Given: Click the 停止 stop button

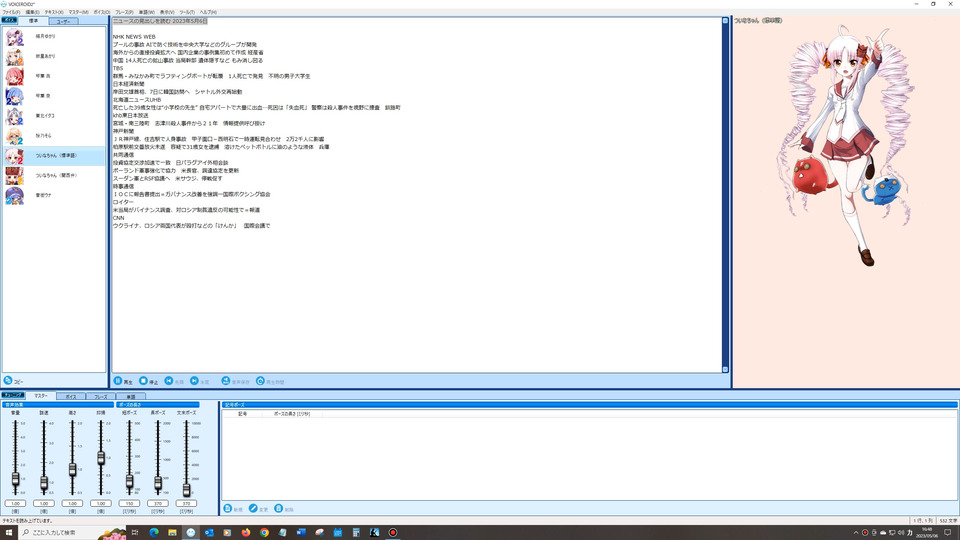Looking at the screenshot, I should [148, 381].
